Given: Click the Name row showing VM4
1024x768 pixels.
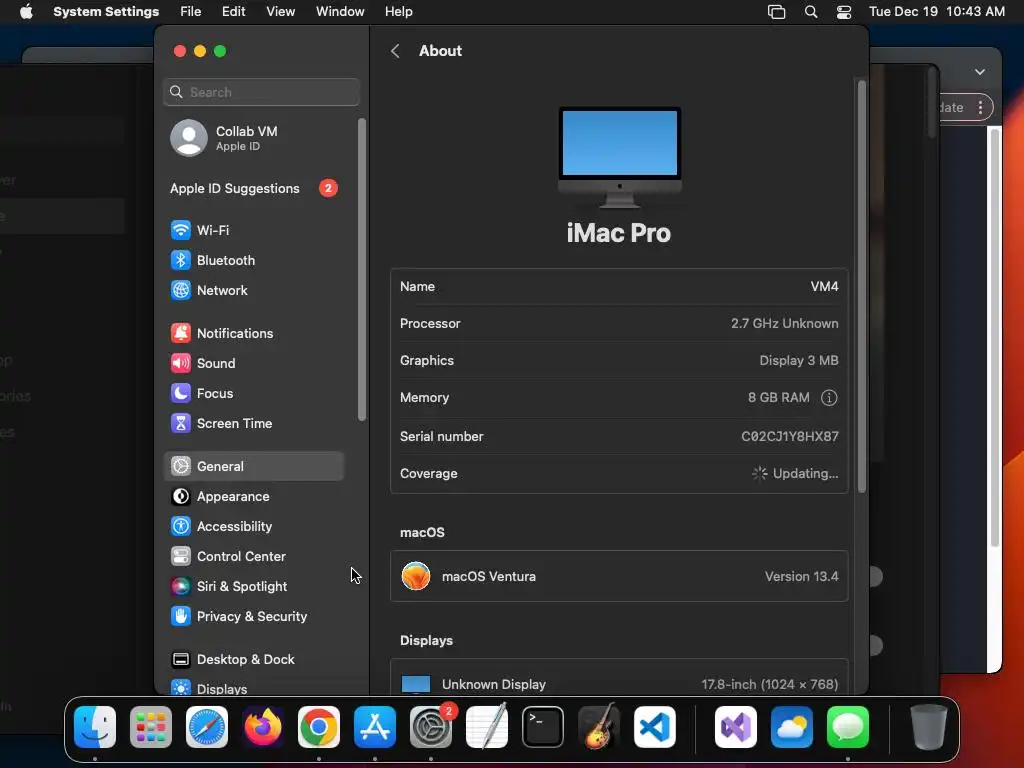Looking at the screenshot, I should [619, 287].
